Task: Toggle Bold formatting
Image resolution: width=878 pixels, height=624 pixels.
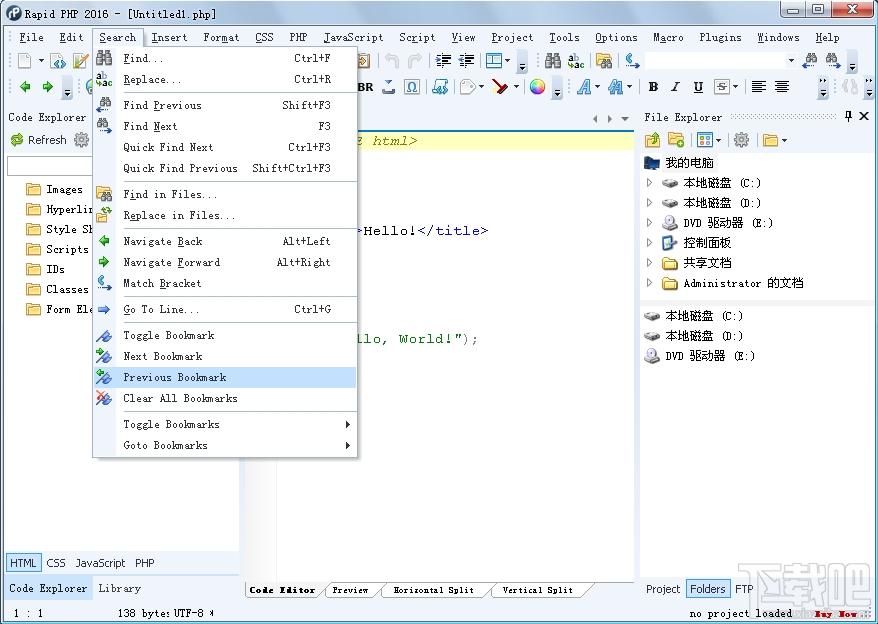Action: tap(653, 87)
